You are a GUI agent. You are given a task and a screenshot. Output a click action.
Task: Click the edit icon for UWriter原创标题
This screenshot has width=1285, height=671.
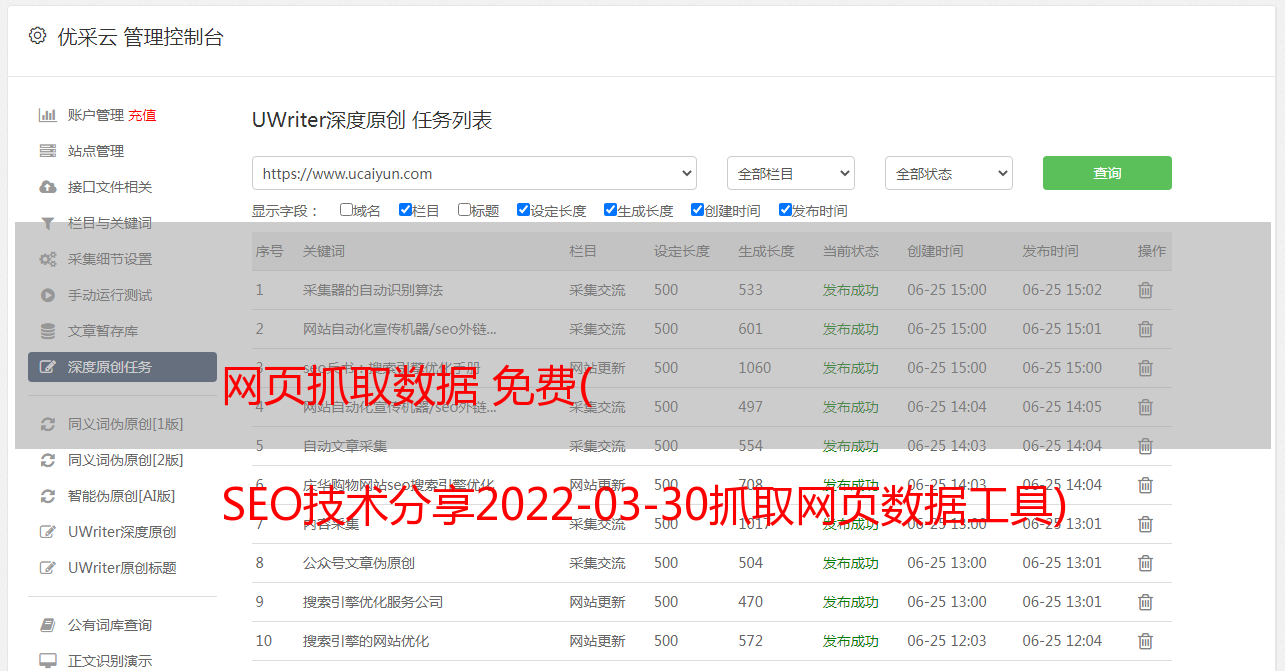(47, 568)
